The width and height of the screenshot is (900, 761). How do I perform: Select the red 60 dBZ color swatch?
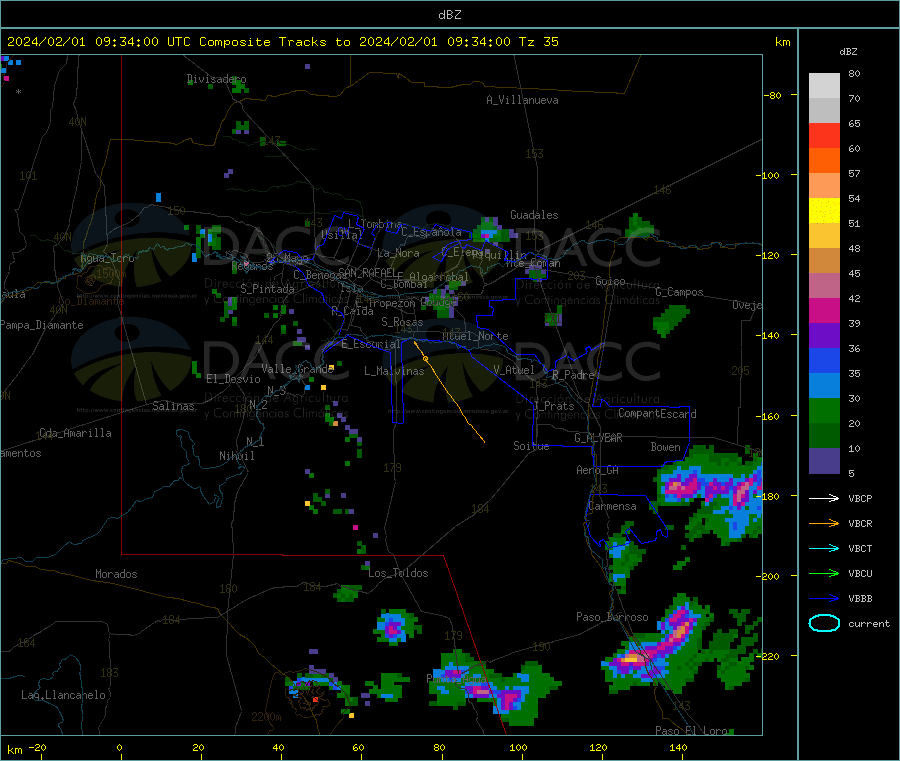[824, 135]
